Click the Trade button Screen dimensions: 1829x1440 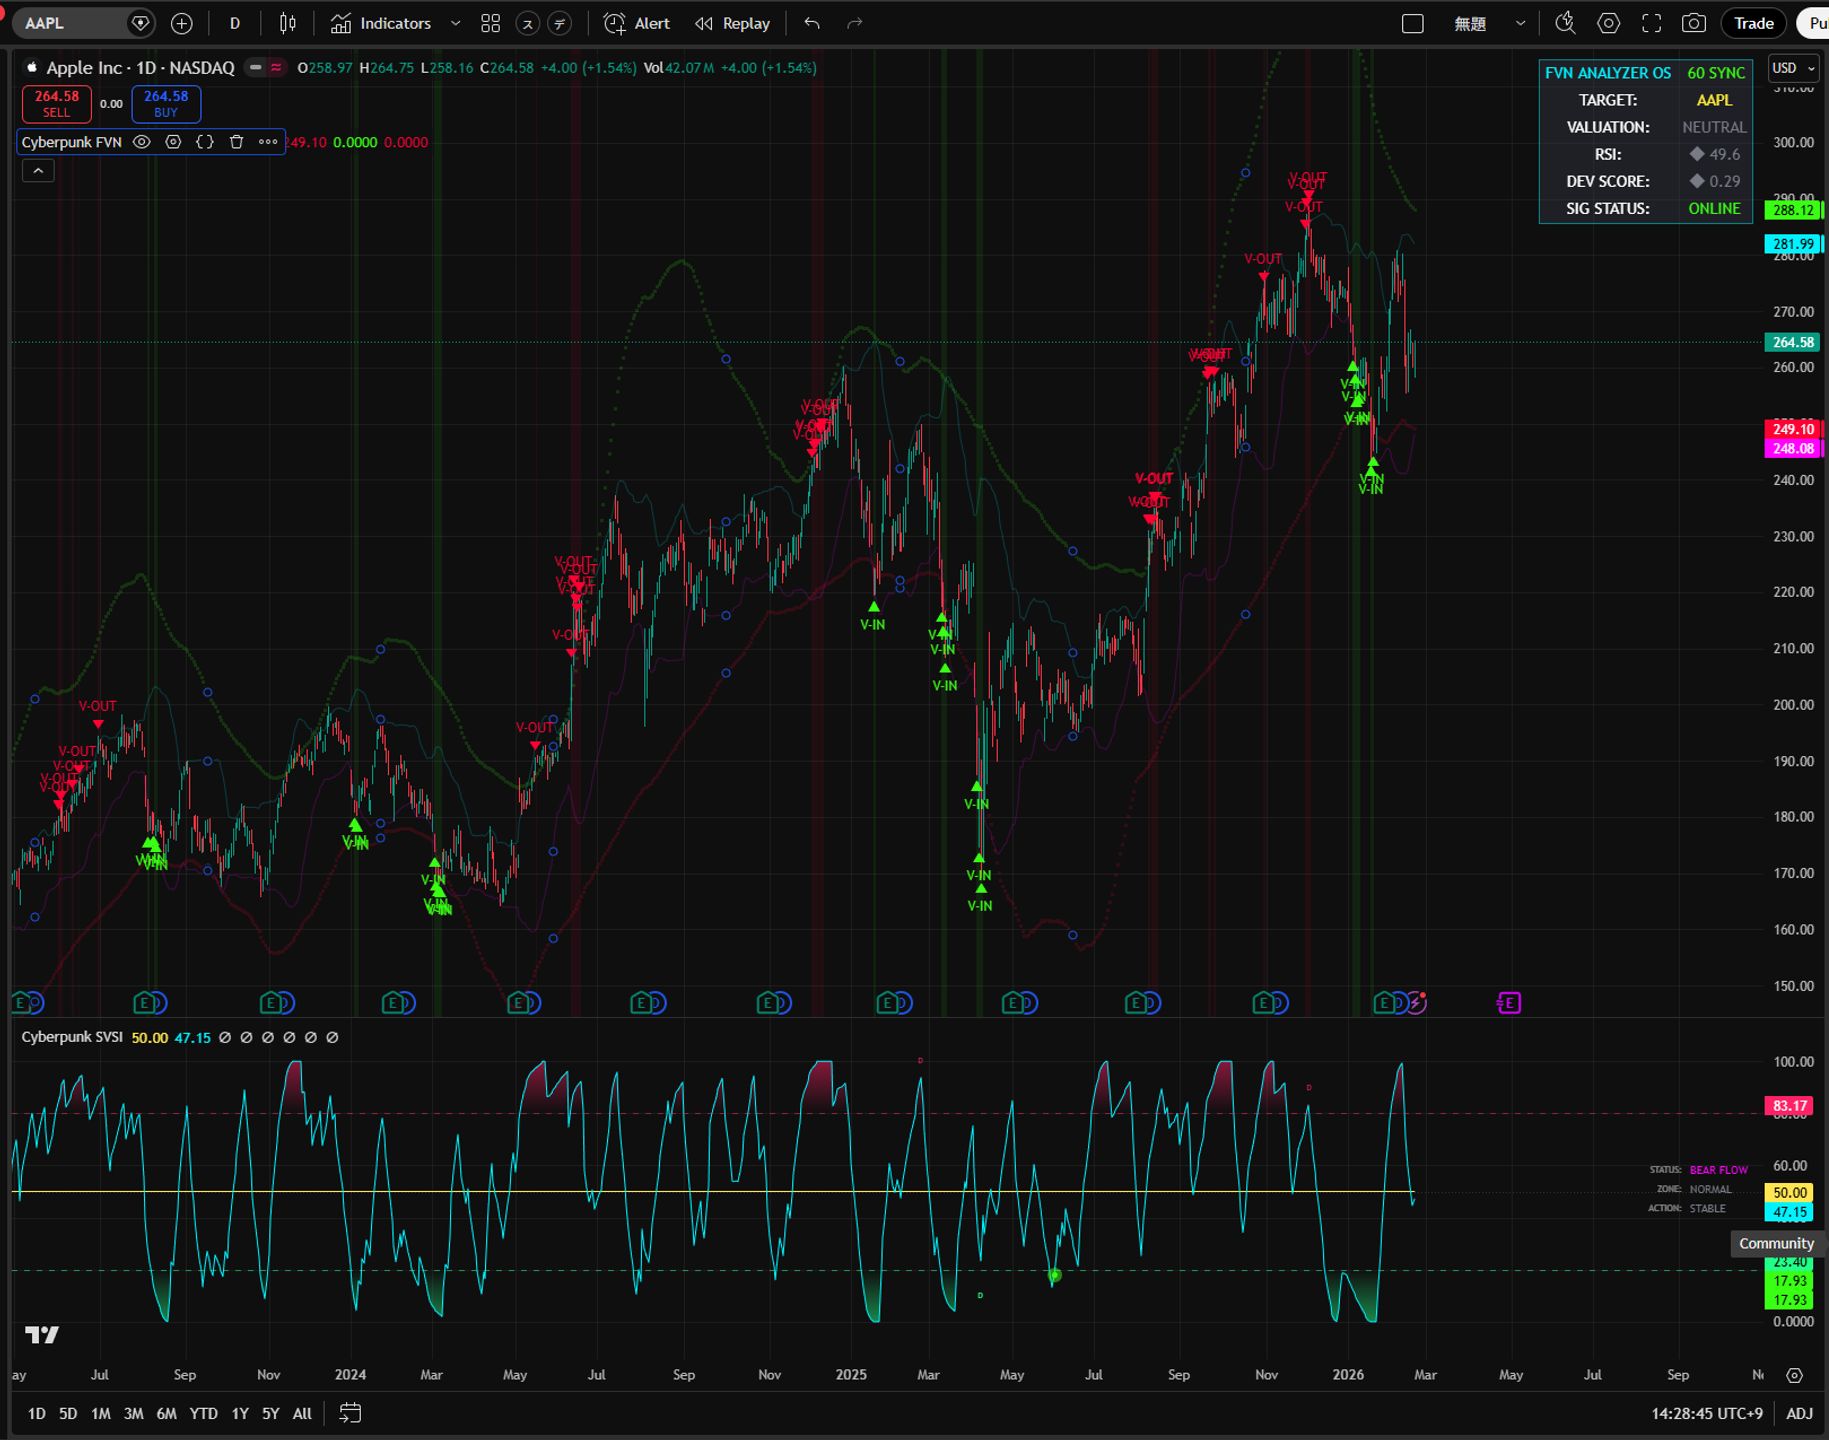(x=1754, y=23)
